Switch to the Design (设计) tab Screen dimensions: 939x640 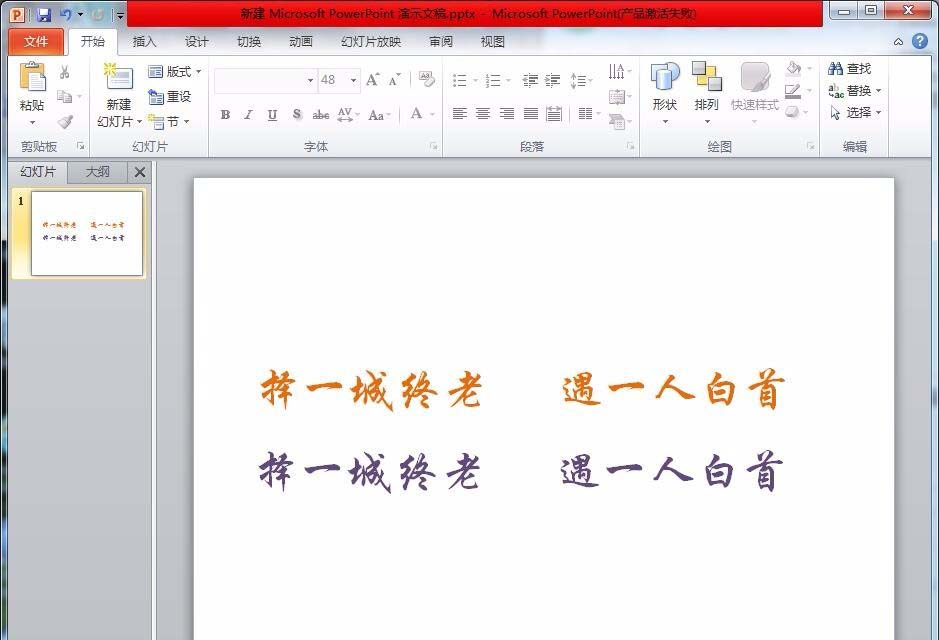click(196, 41)
